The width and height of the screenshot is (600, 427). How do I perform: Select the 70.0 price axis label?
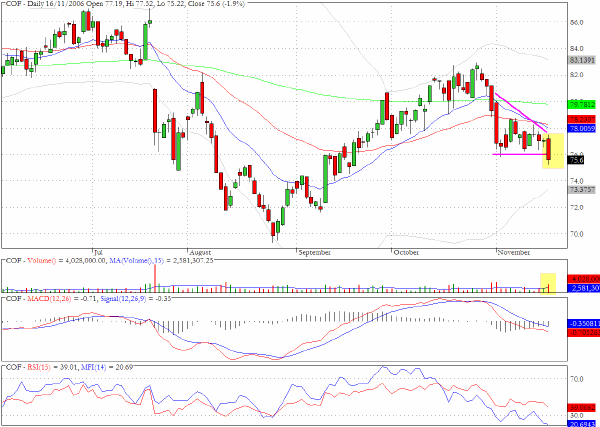click(x=577, y=234)
